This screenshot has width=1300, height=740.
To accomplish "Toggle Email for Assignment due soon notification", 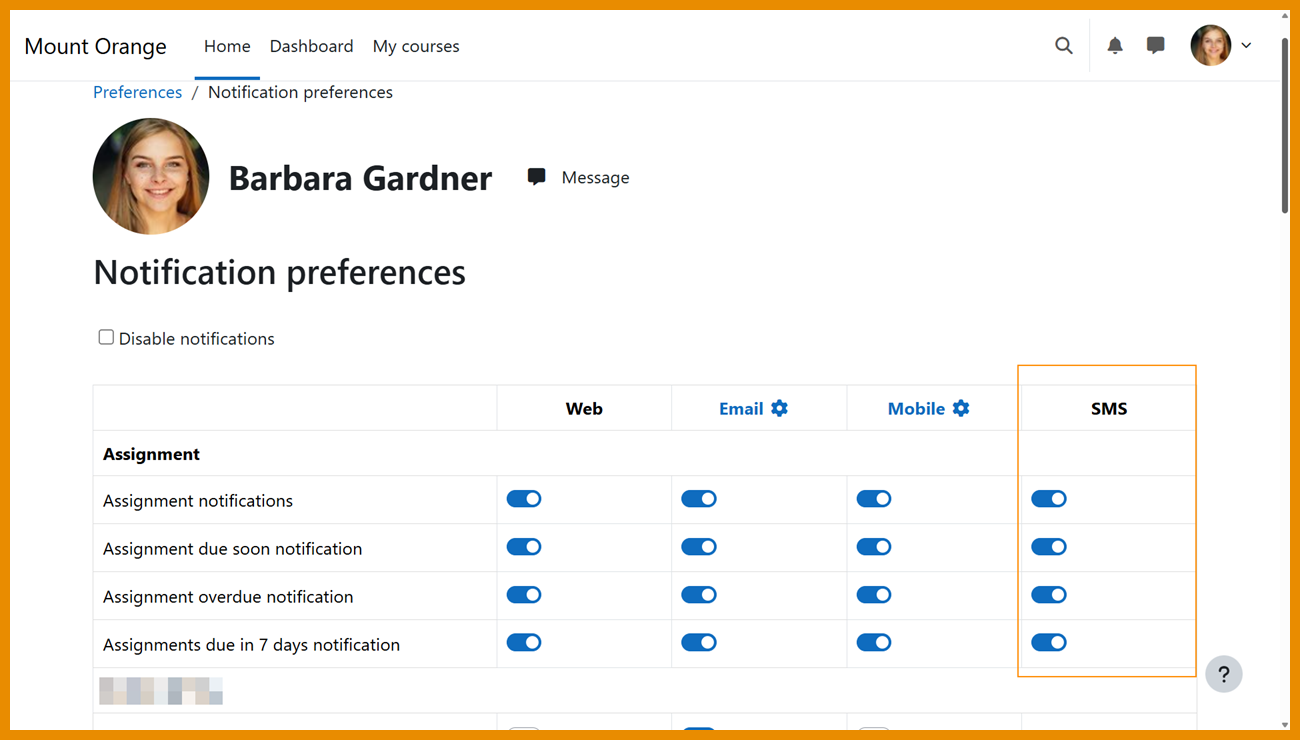I will 699,547.
